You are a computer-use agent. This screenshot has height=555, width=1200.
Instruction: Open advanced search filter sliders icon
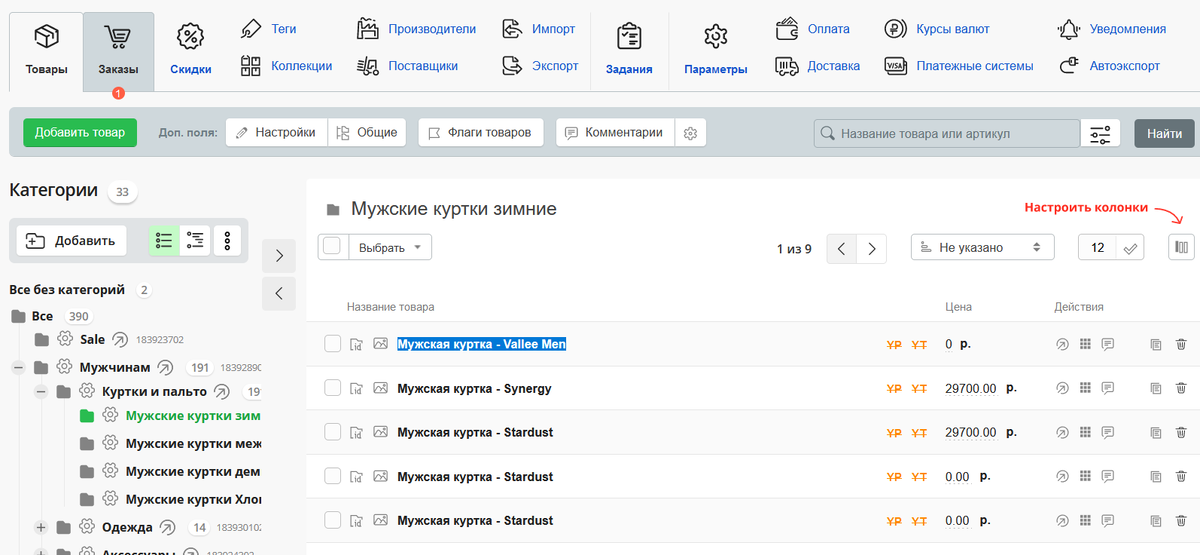[1101, 133]
